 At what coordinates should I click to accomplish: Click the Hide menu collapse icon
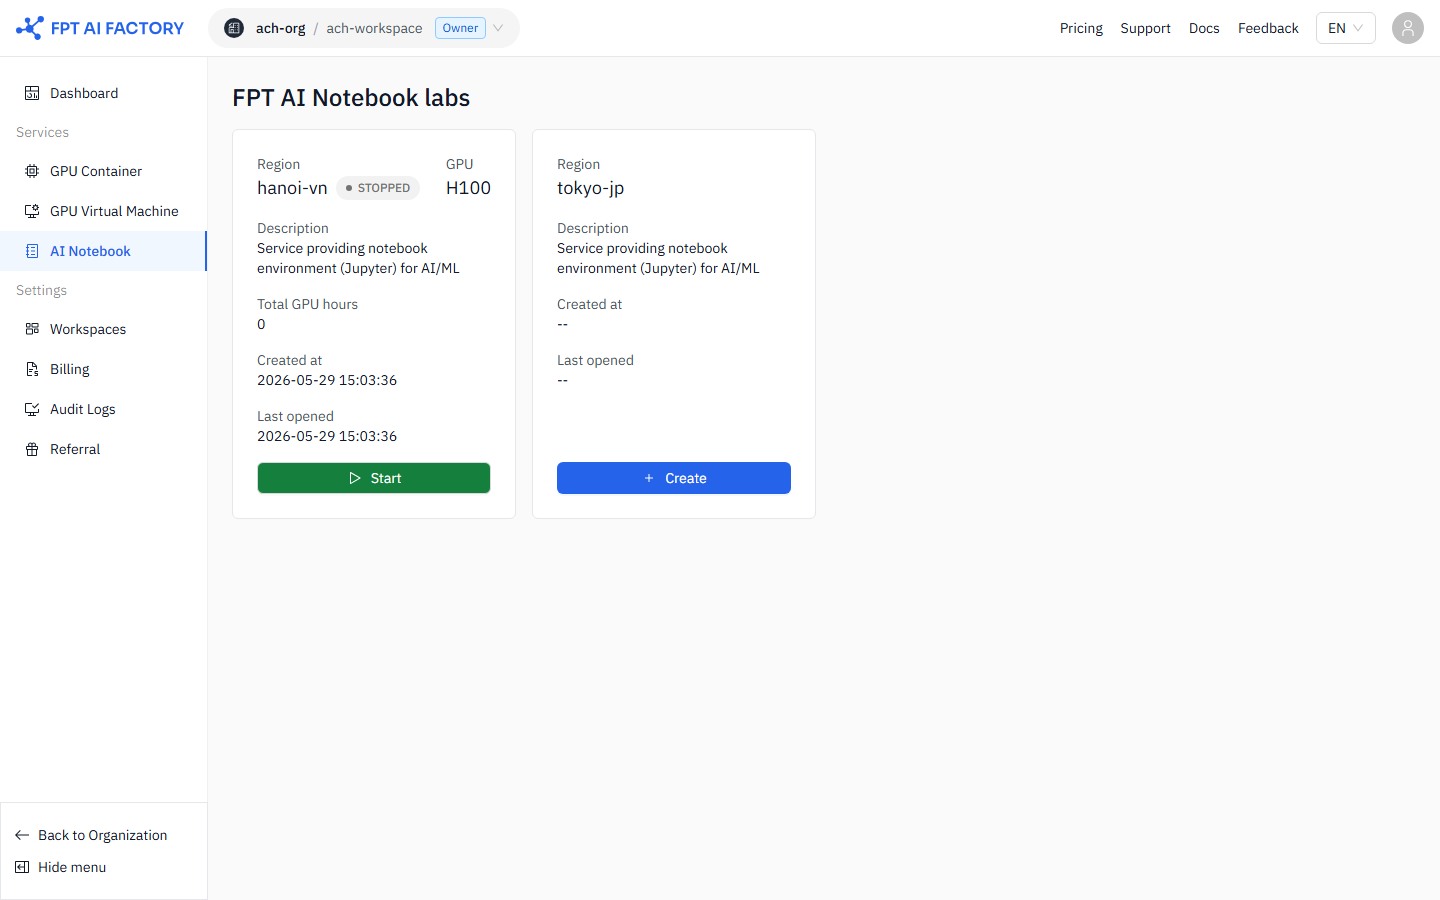click(x=22, y=867)
